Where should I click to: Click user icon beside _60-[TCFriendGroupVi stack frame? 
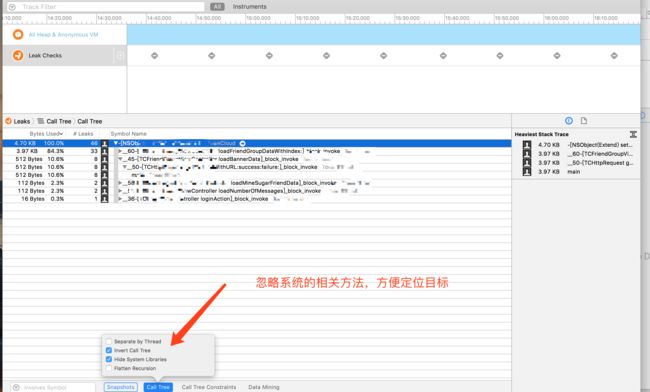527,154
